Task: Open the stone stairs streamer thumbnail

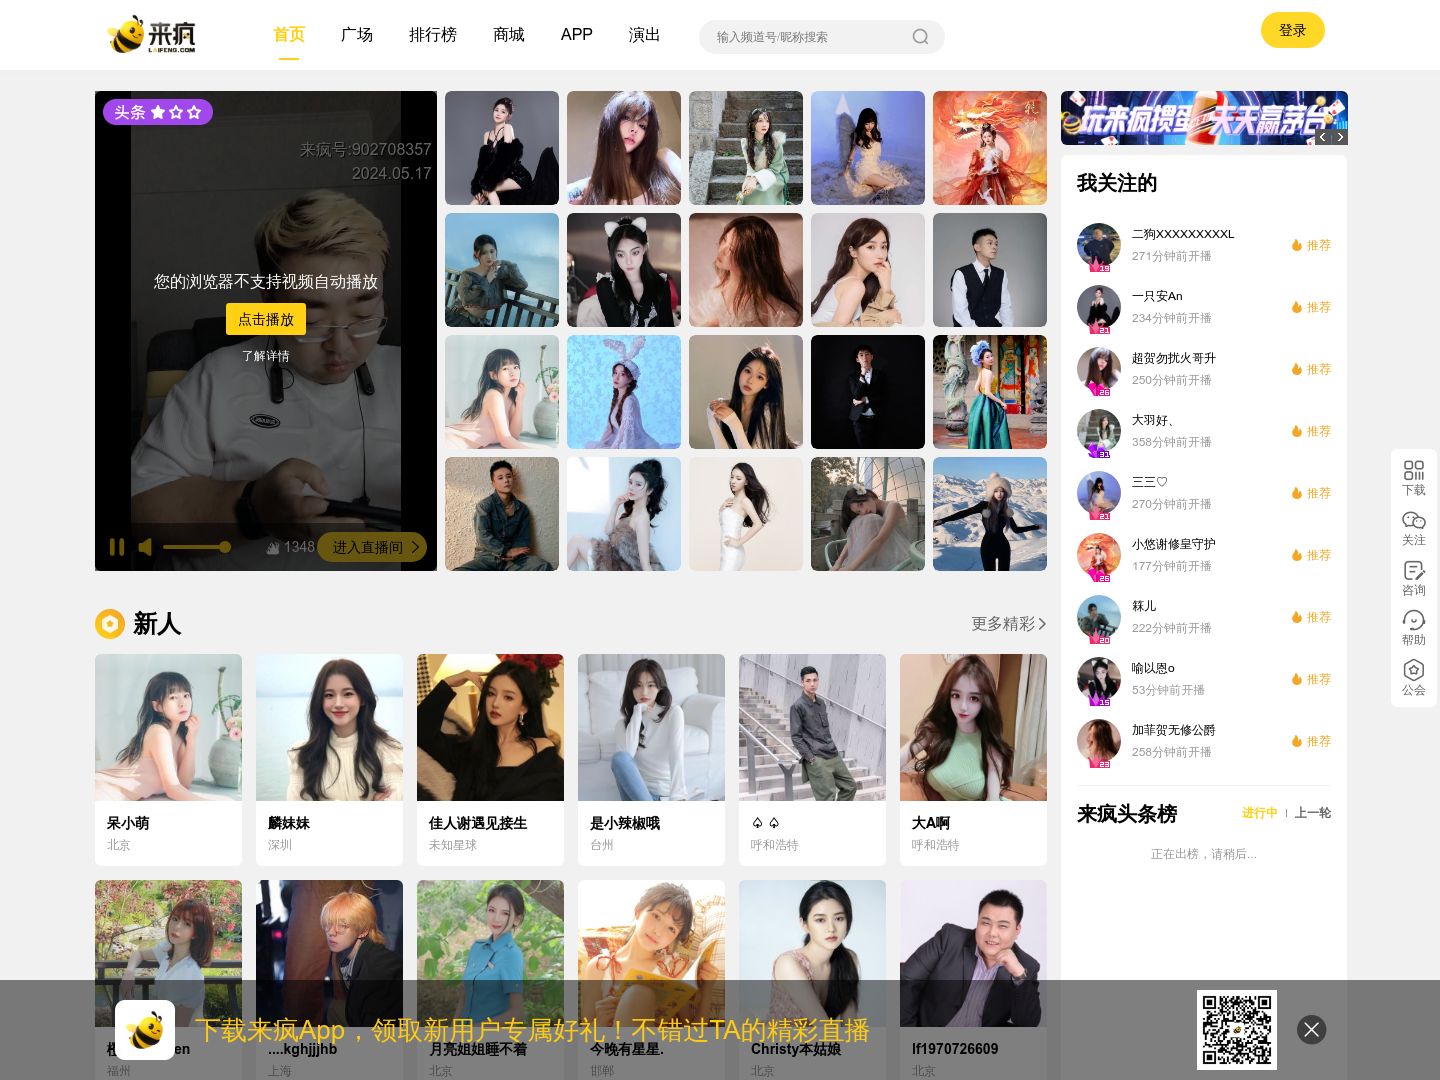Action: [746, 148]
